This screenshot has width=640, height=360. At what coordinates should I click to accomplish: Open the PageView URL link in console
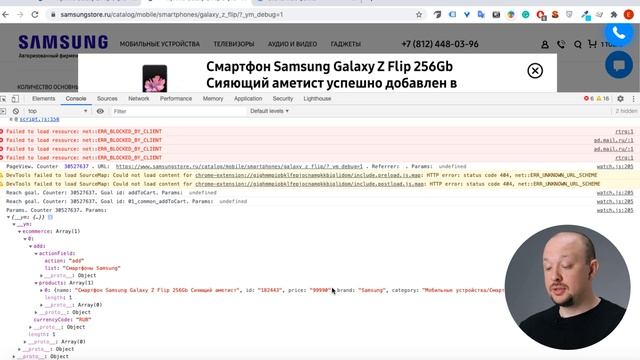click(239, 167)
